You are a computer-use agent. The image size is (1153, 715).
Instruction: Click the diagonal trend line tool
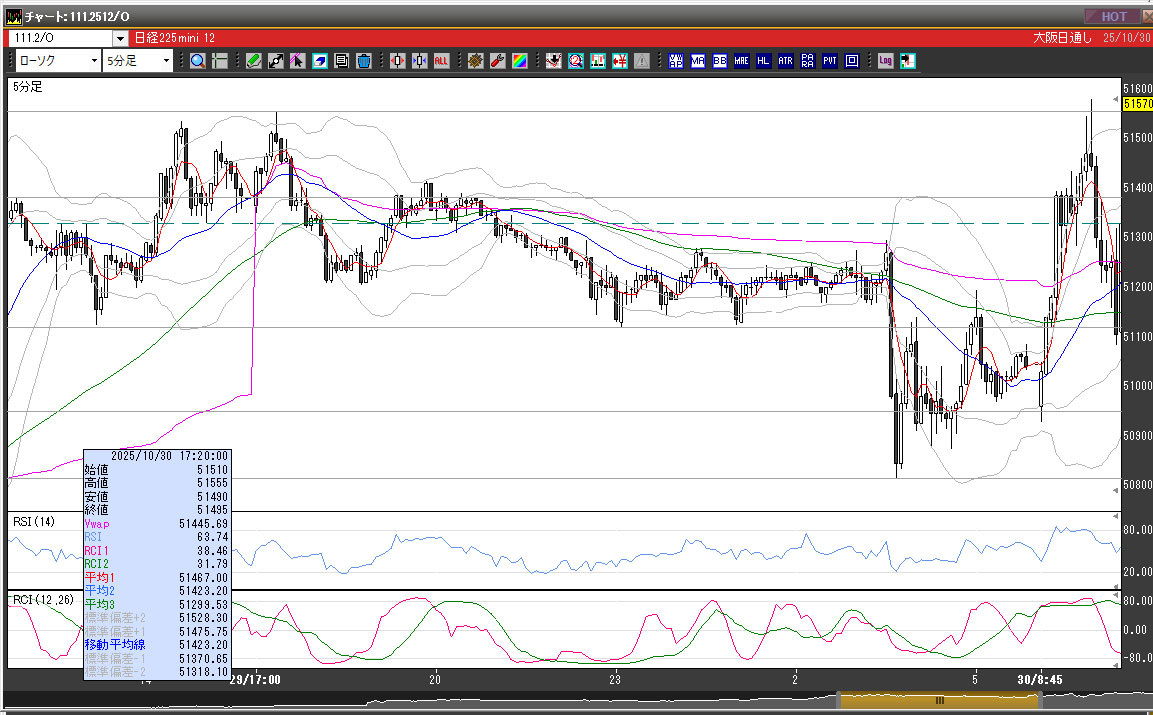click(275, 61)
